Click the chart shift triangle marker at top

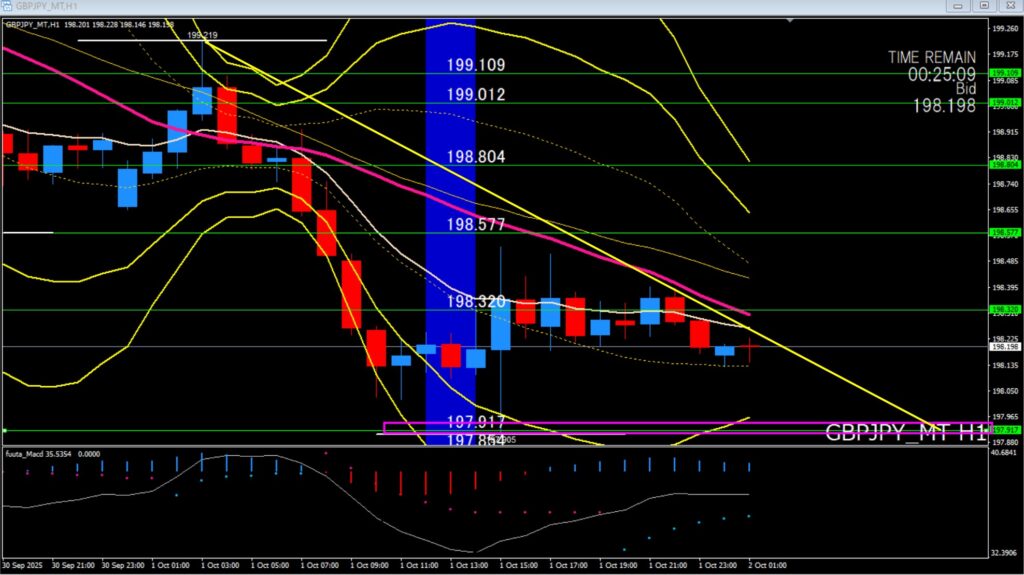789,21
